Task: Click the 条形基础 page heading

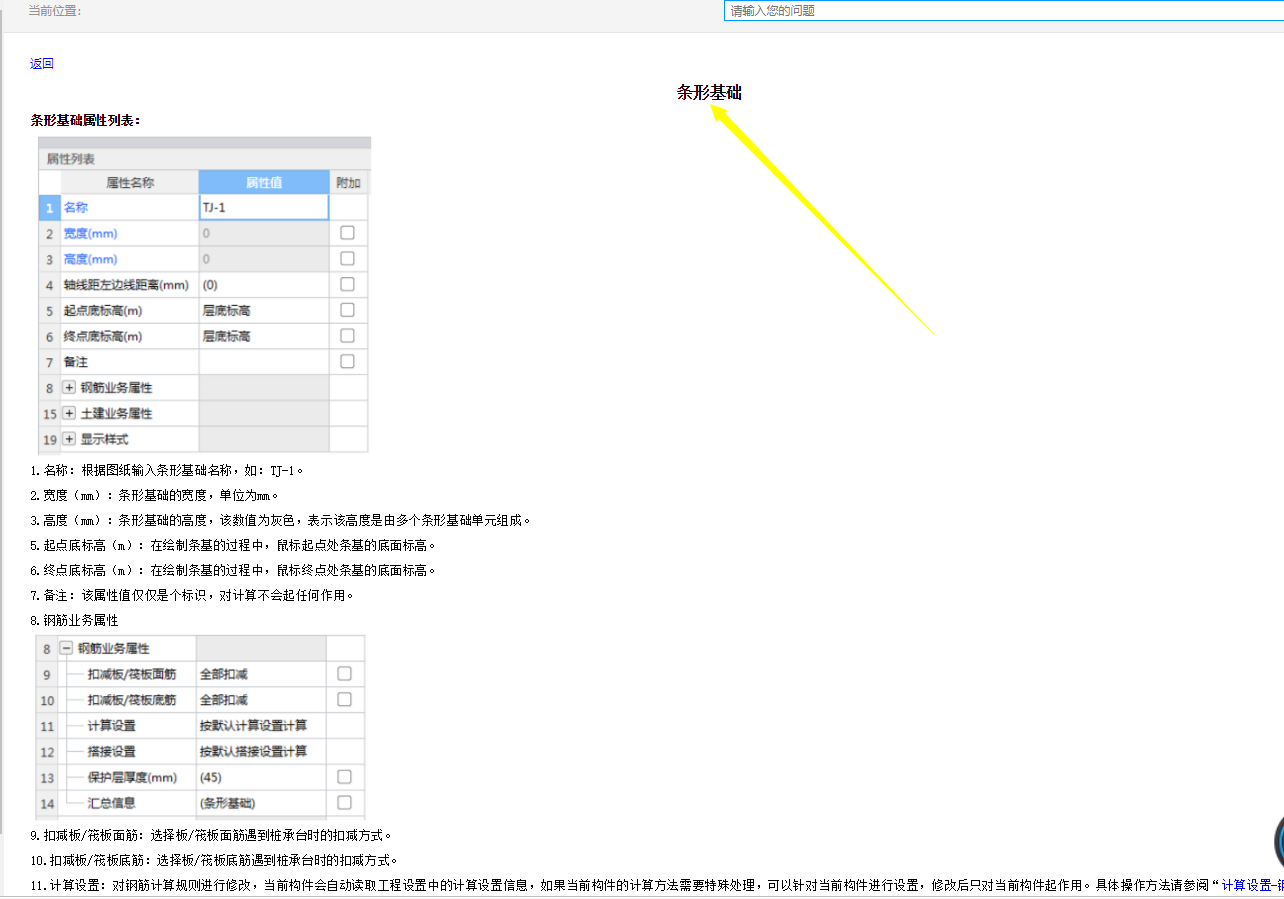Action: point(709,92)
